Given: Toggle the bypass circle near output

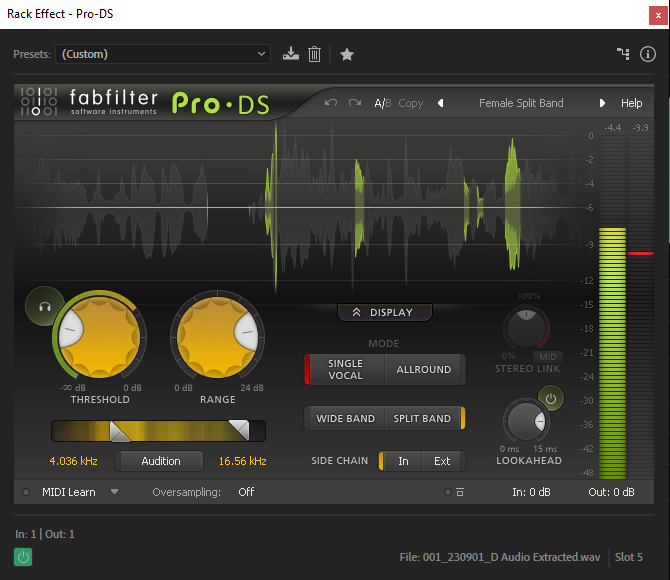Looking at the screenshot, I should coord(447,492).
